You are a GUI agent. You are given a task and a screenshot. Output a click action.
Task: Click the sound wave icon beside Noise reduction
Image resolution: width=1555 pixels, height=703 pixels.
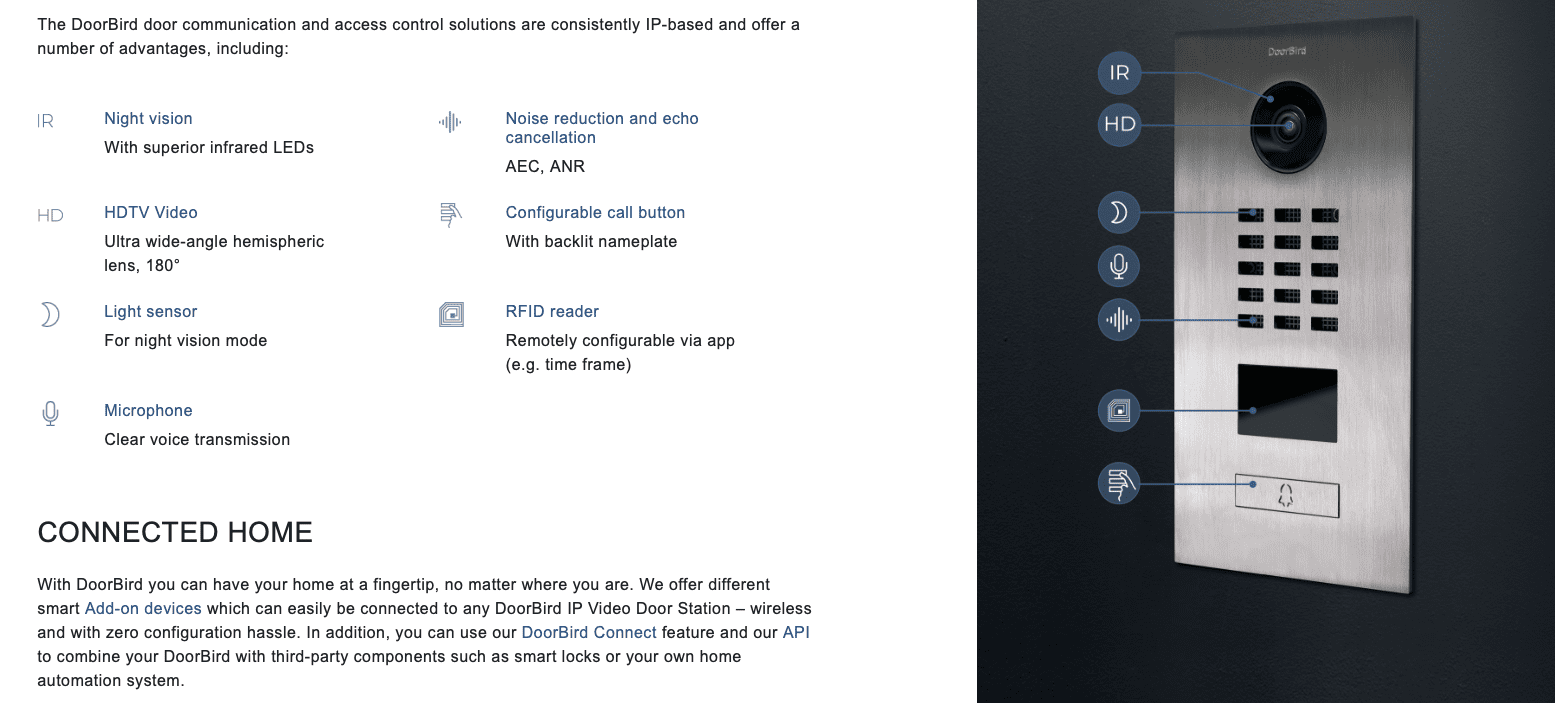pyautogui.click(x=450, y=122)
